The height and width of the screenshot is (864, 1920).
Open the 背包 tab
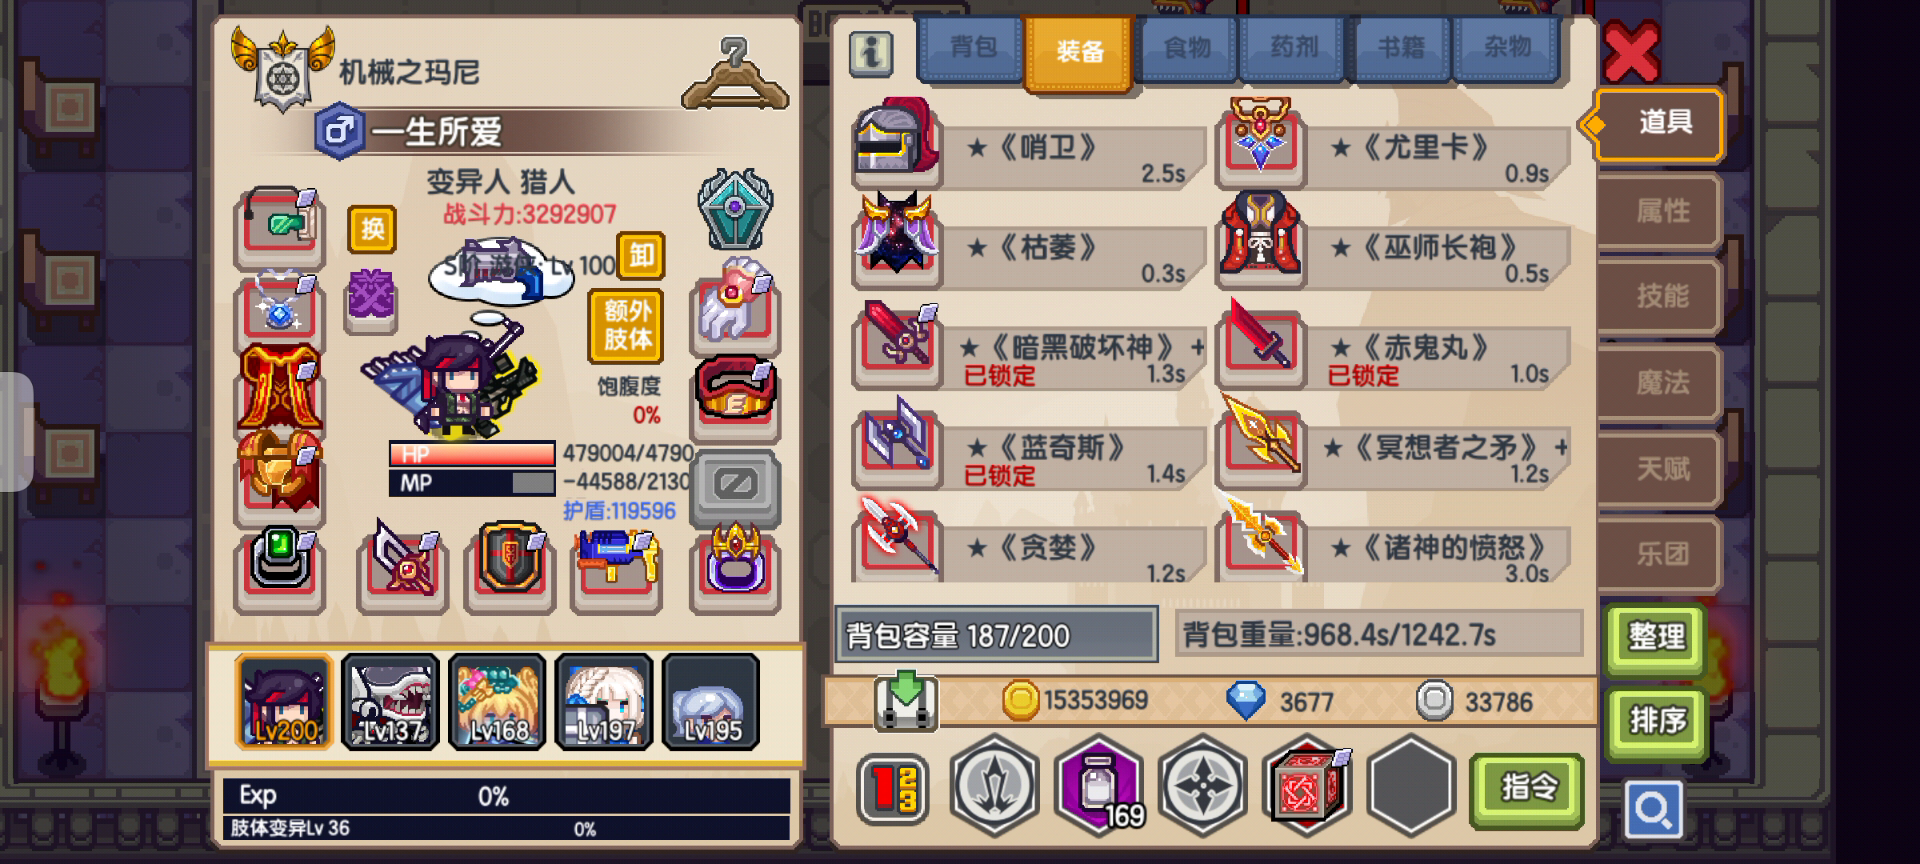(972, 47)
